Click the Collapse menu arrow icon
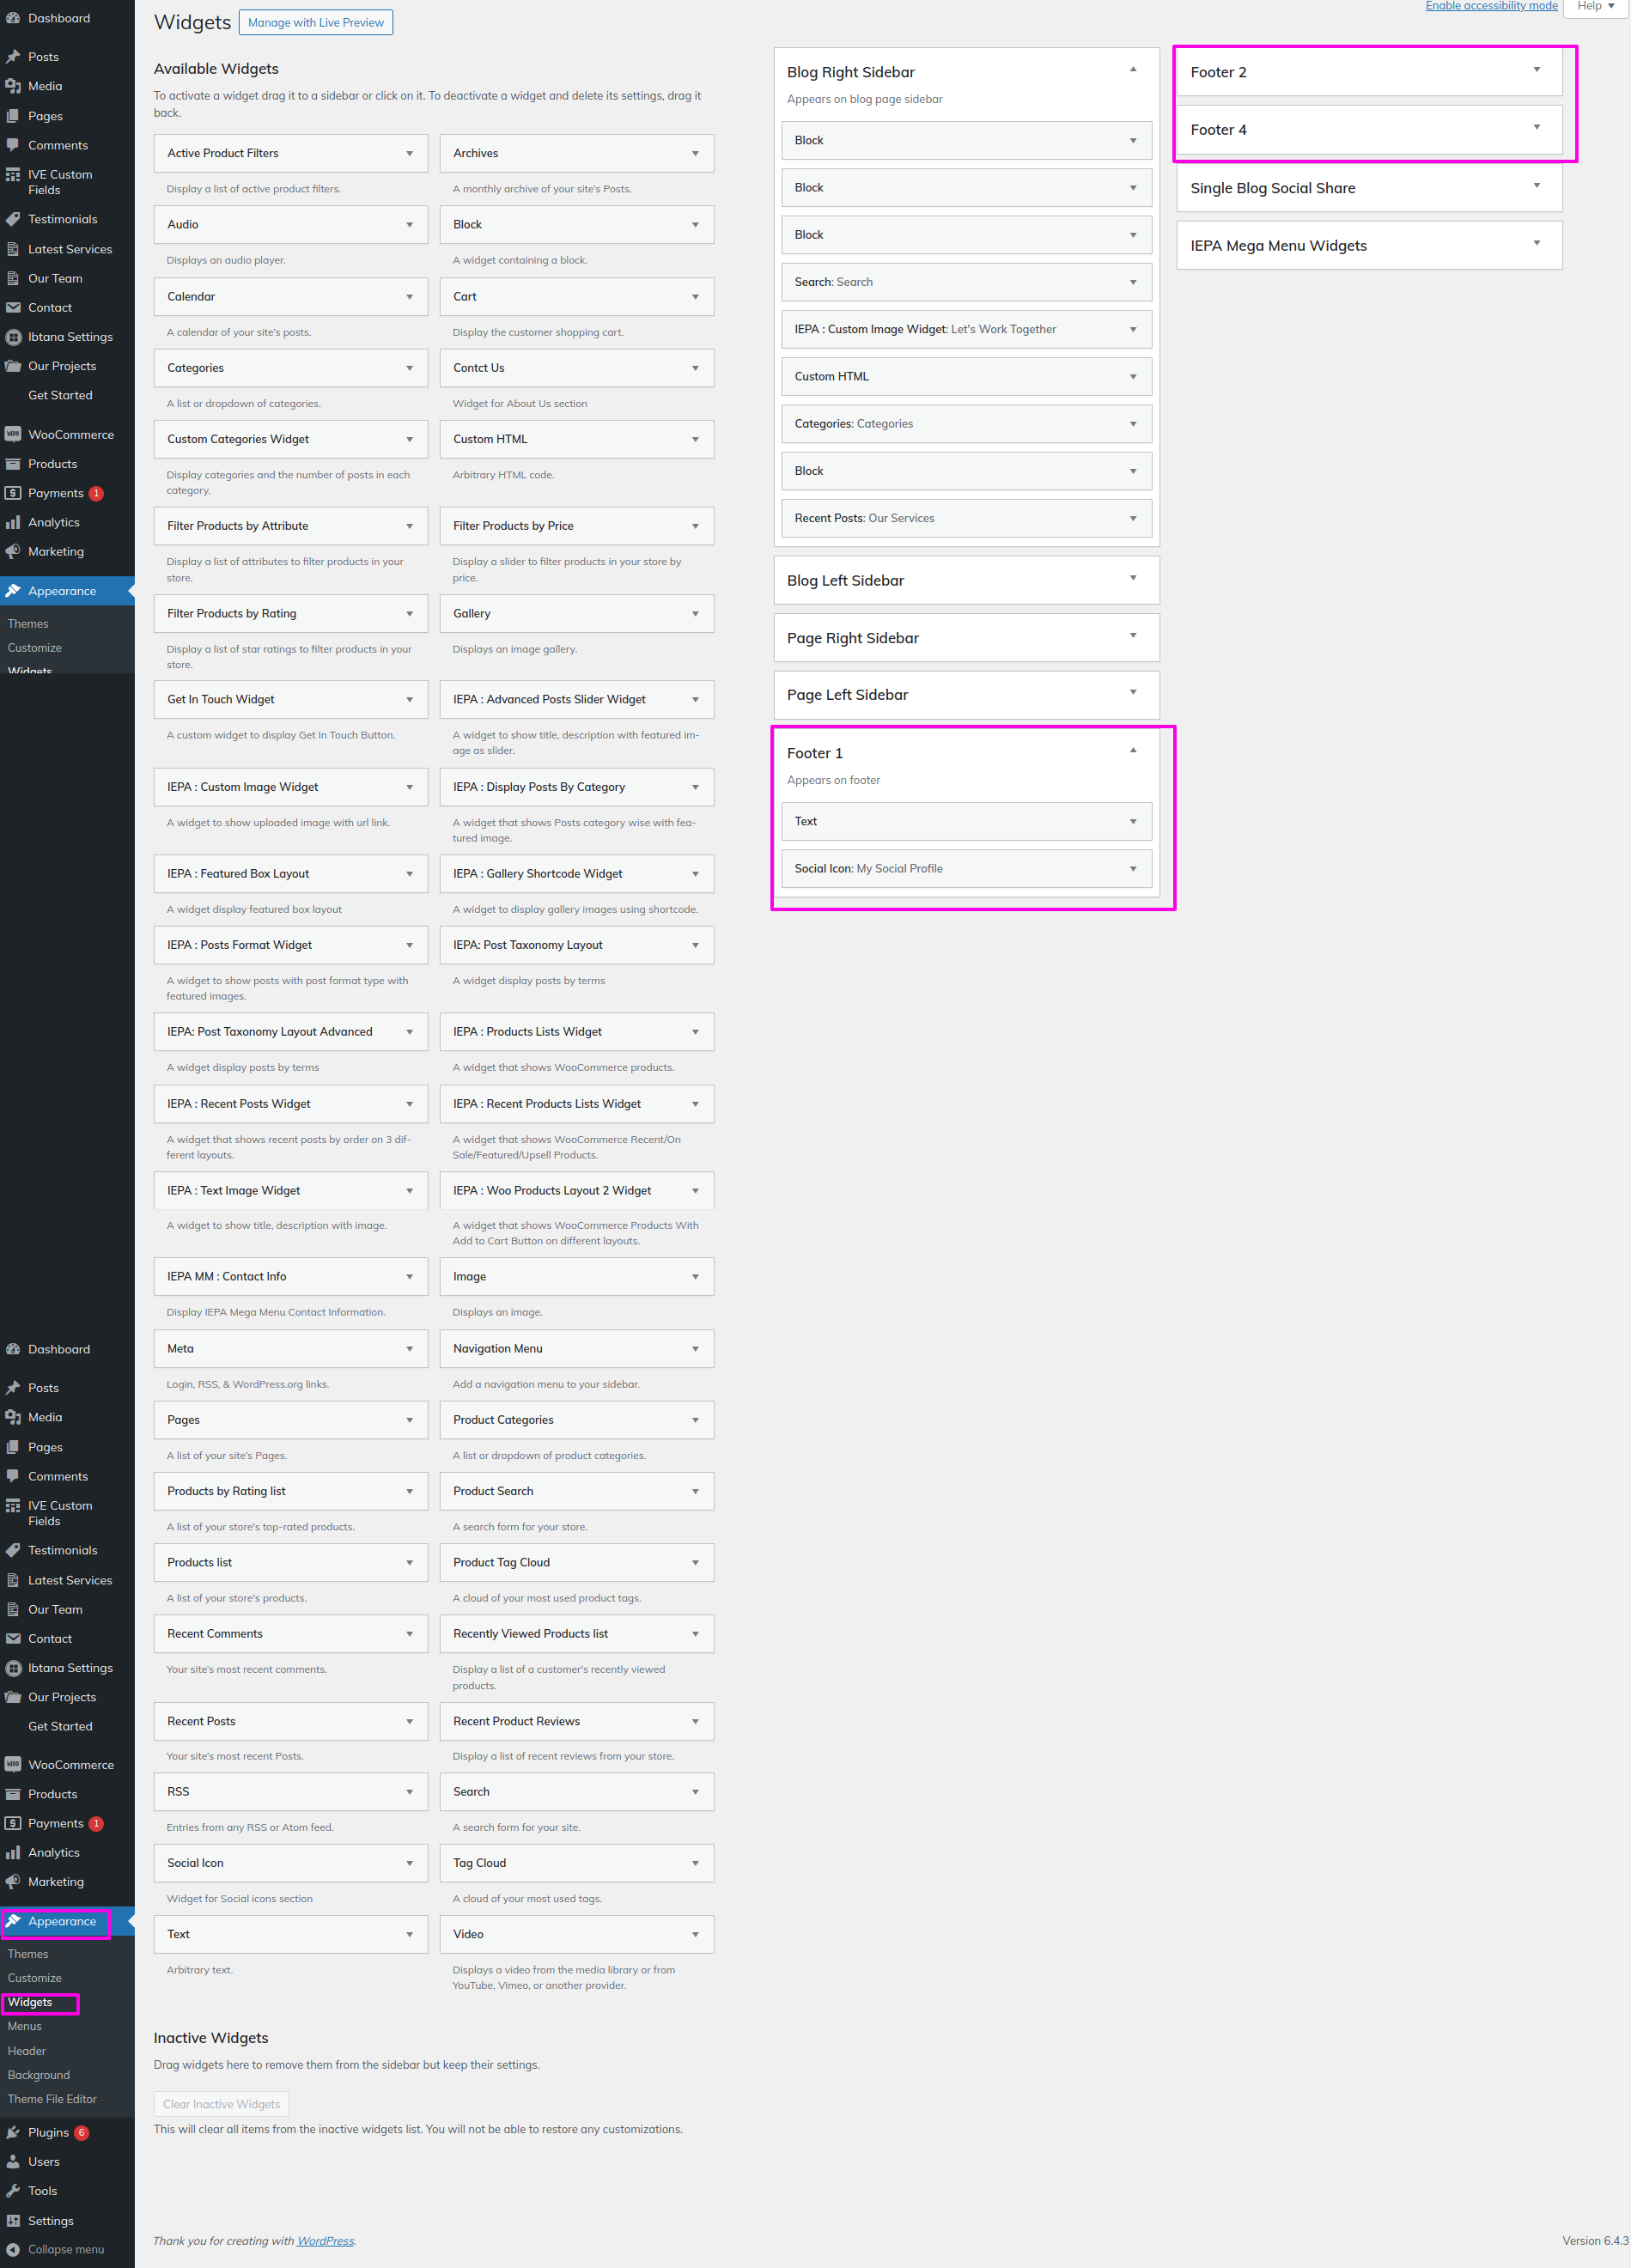Viewport: 1631px width, 2268px height. tap(13, 2249)
